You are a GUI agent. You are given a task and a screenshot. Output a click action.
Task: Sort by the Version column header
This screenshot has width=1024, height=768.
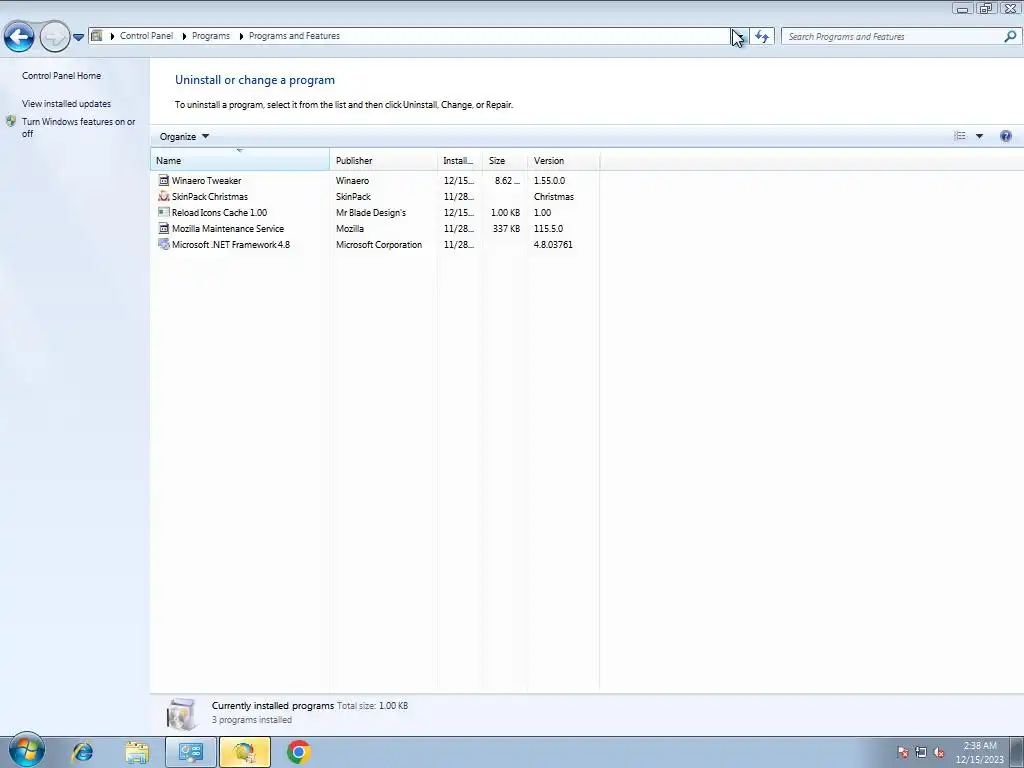564,160
